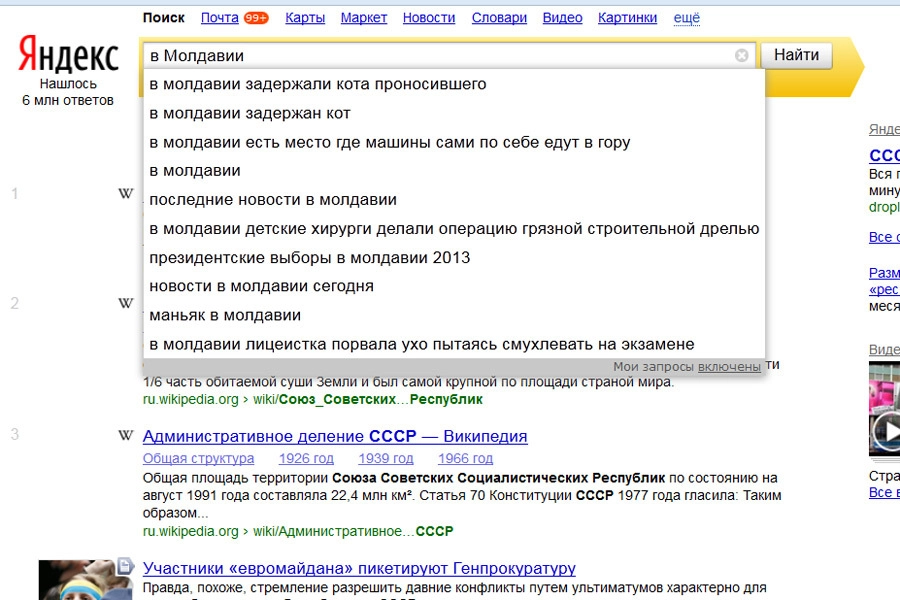Open 'Административное деление СССР — Википедия' result
Viewport: 900px width, 600px height.
click(x=335, y=437)
